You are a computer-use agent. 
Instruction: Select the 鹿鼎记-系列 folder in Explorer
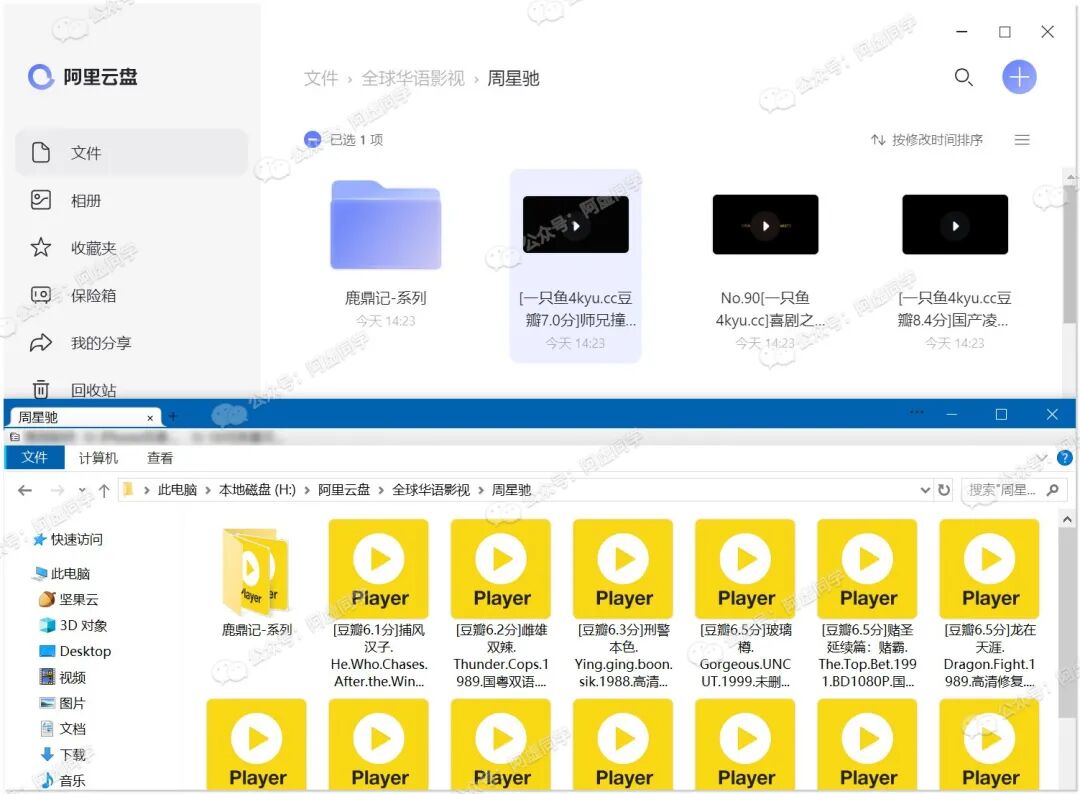256,582
